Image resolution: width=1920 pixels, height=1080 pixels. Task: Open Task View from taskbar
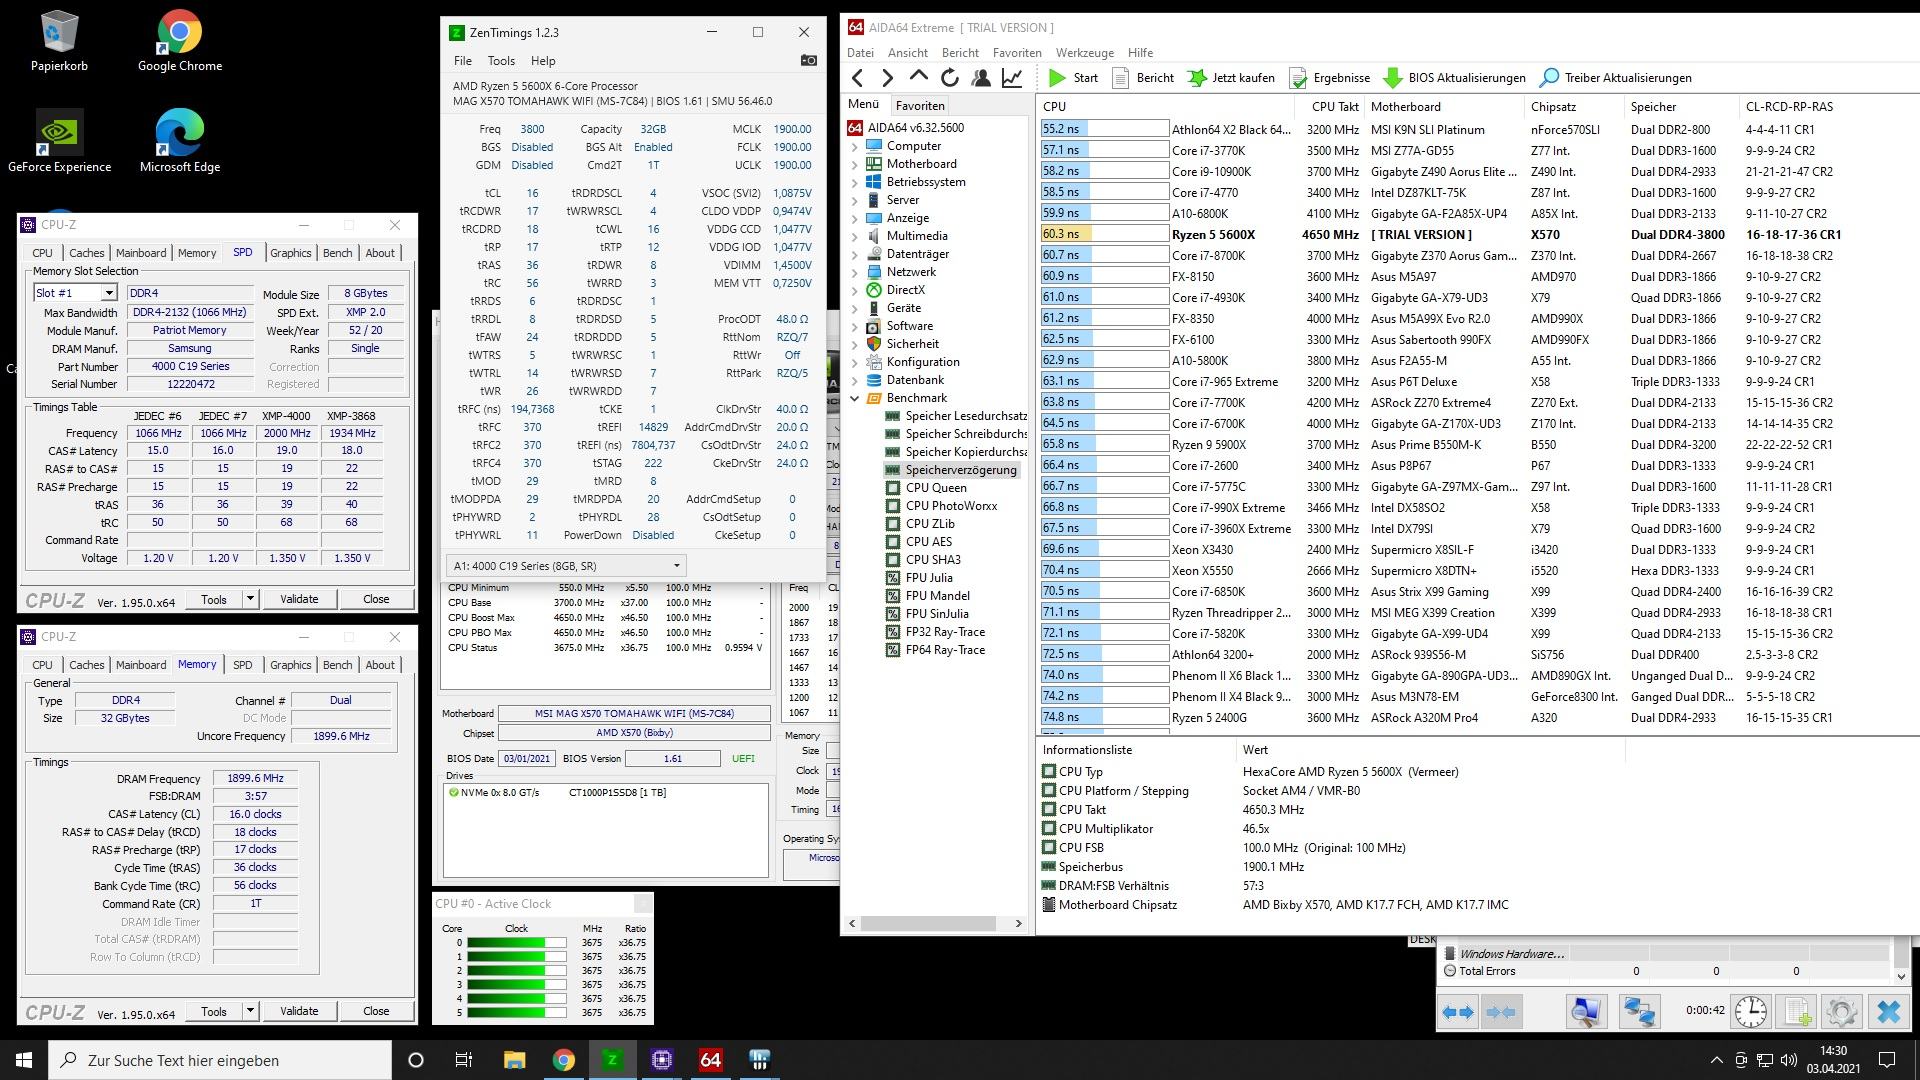(x=464, y=1060)
